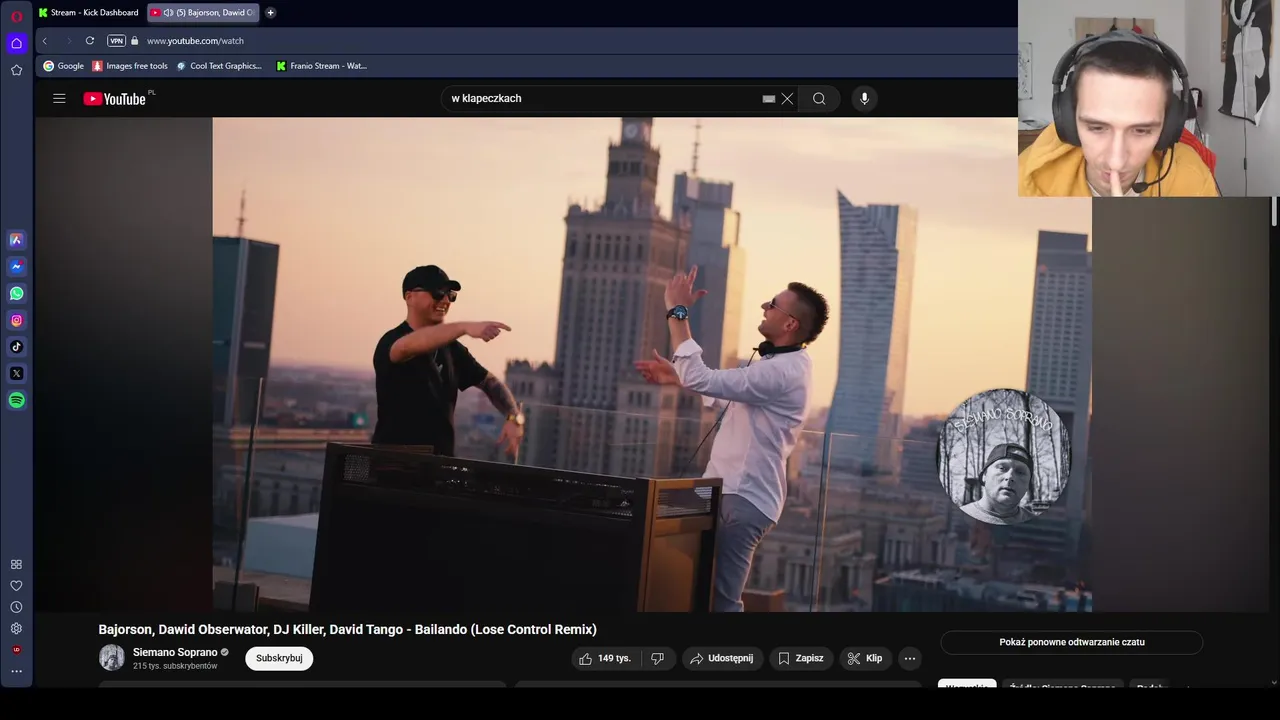1280x720 pixels.
Task: Click the Udostępnij share button
Action: [x=722, y=658]
